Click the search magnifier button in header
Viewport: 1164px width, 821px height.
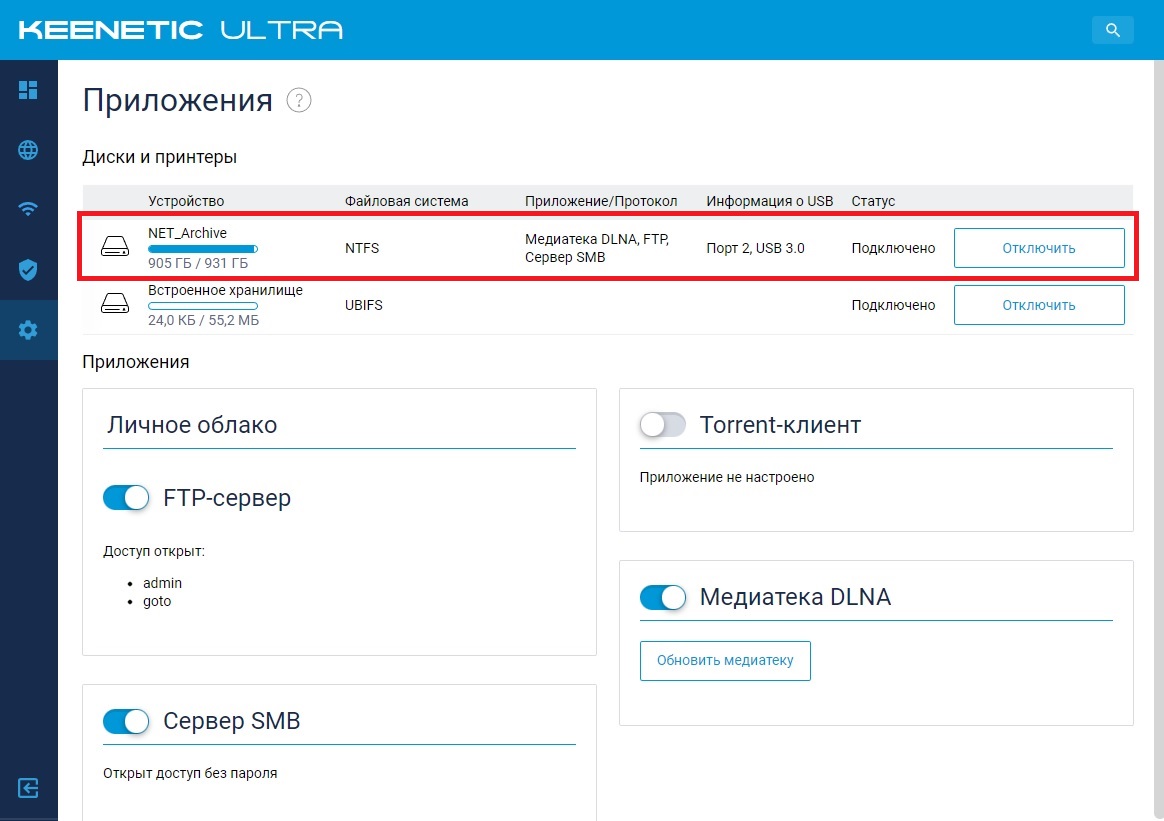[x=1112, y=30]
